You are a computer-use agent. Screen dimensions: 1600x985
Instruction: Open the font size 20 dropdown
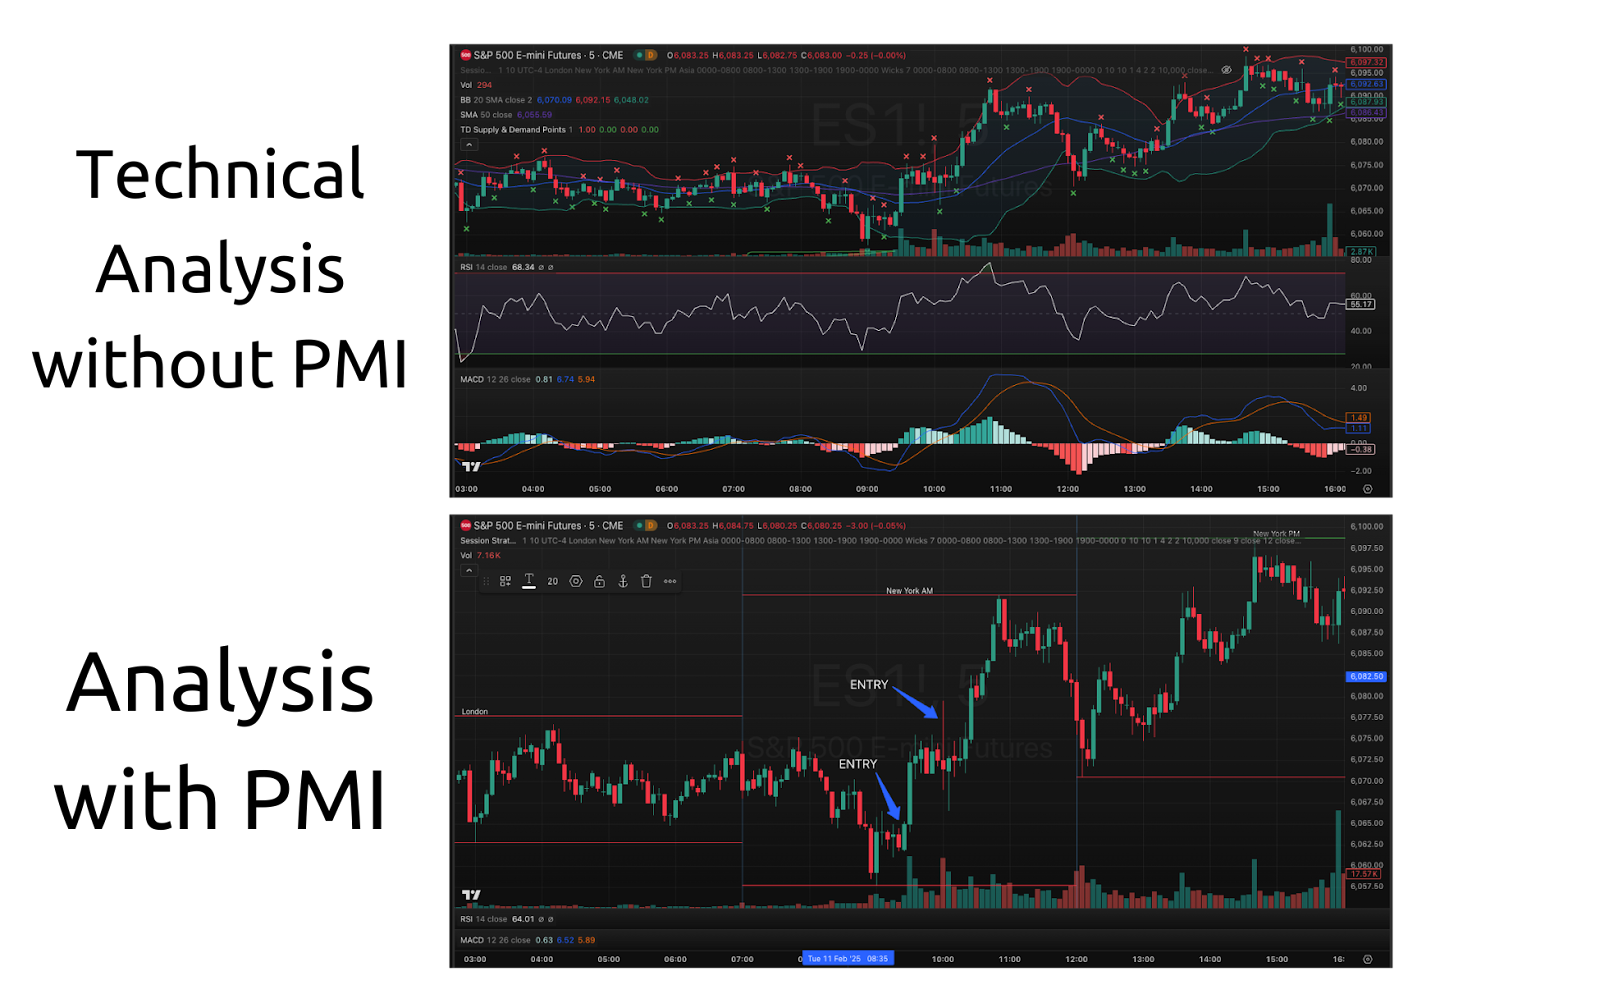(552, 581)
